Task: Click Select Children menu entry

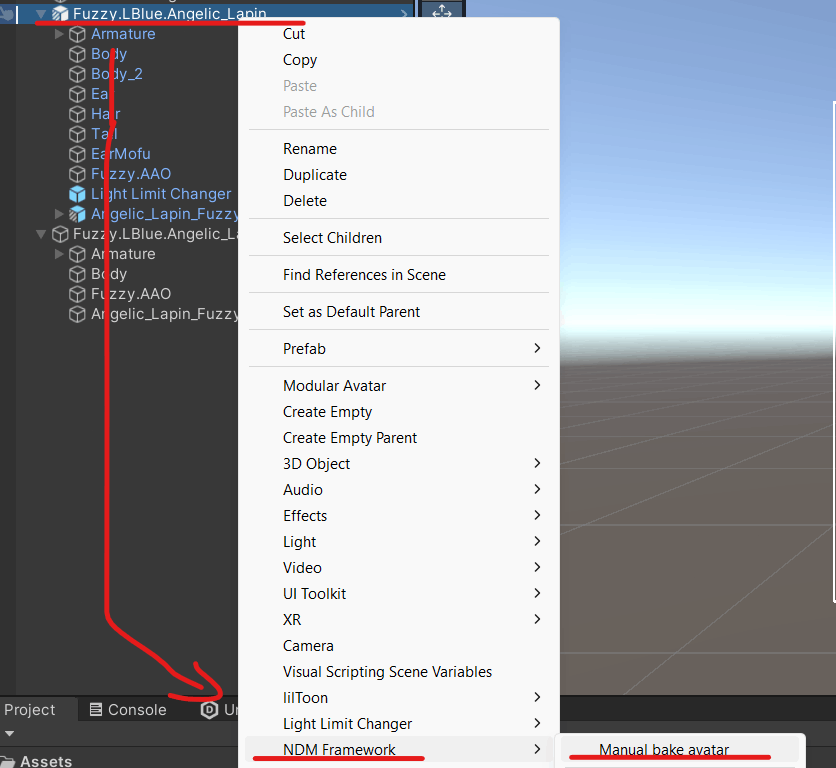Action: tap(399, 238)
